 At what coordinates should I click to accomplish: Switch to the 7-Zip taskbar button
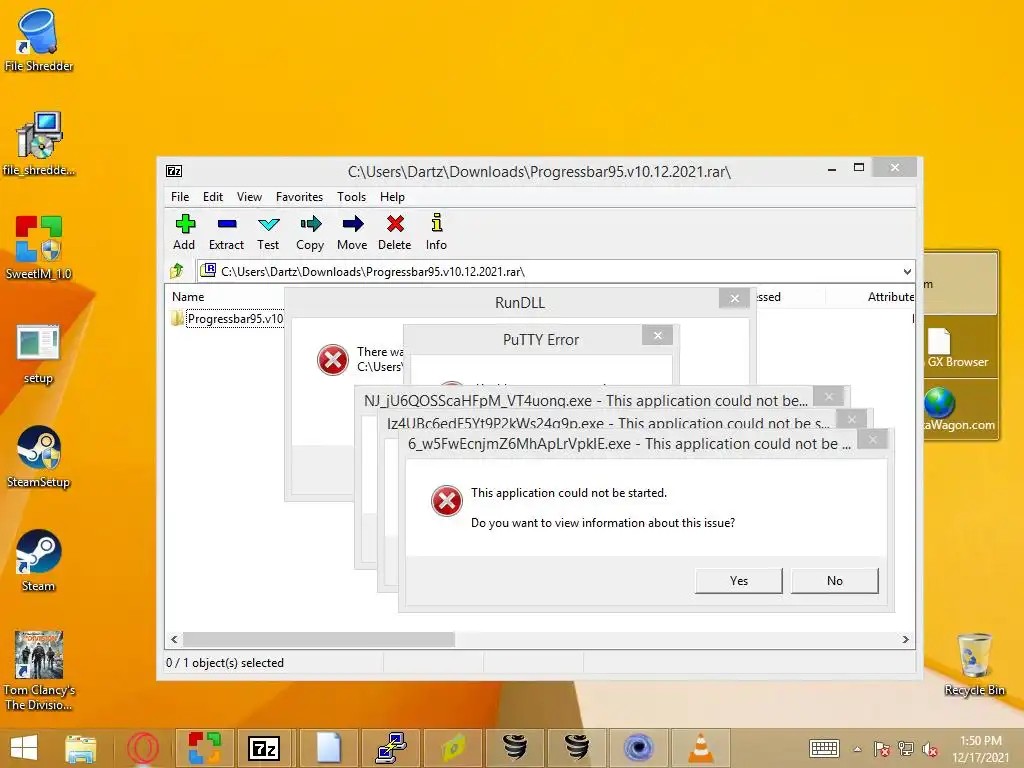point(264,748)
